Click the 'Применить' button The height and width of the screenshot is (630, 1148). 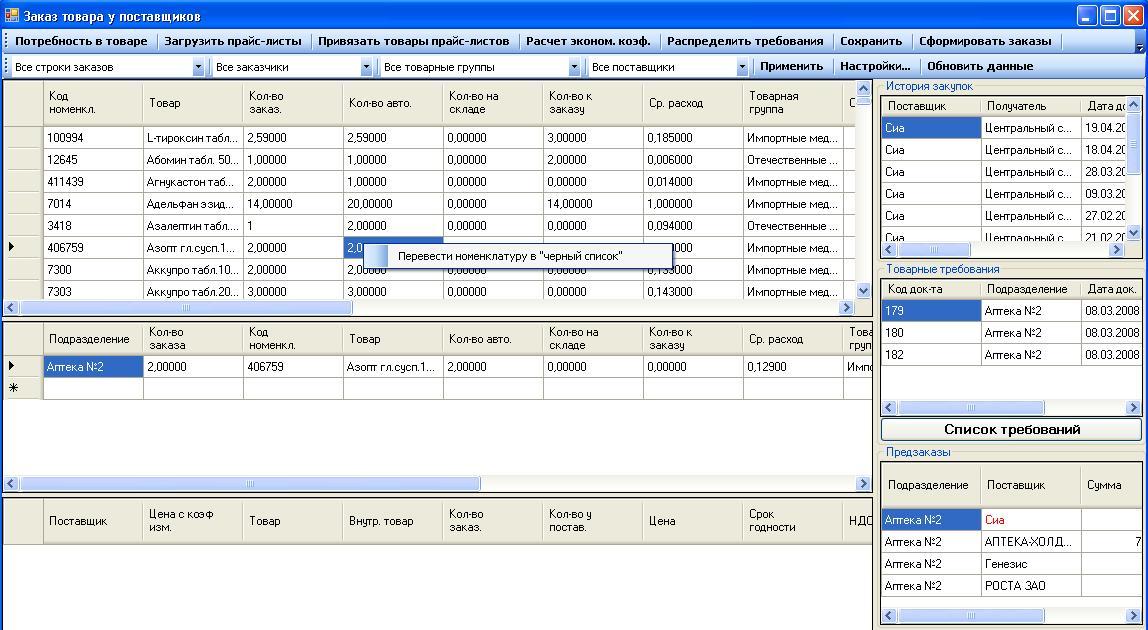point(791,66)
